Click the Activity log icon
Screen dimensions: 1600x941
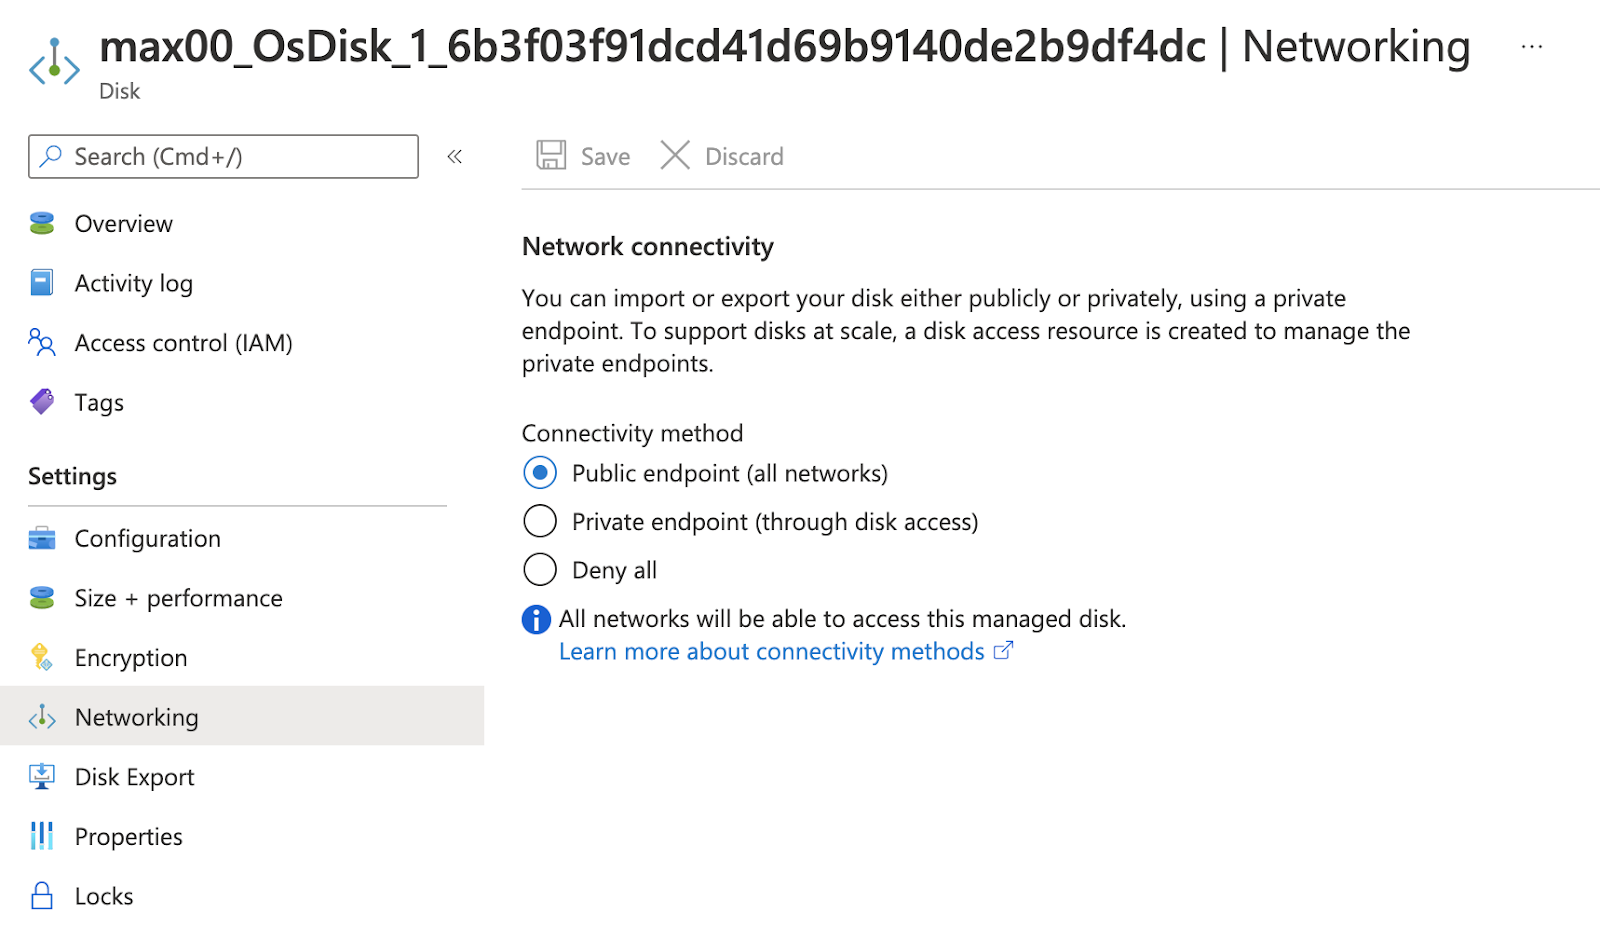coord(42,283)
